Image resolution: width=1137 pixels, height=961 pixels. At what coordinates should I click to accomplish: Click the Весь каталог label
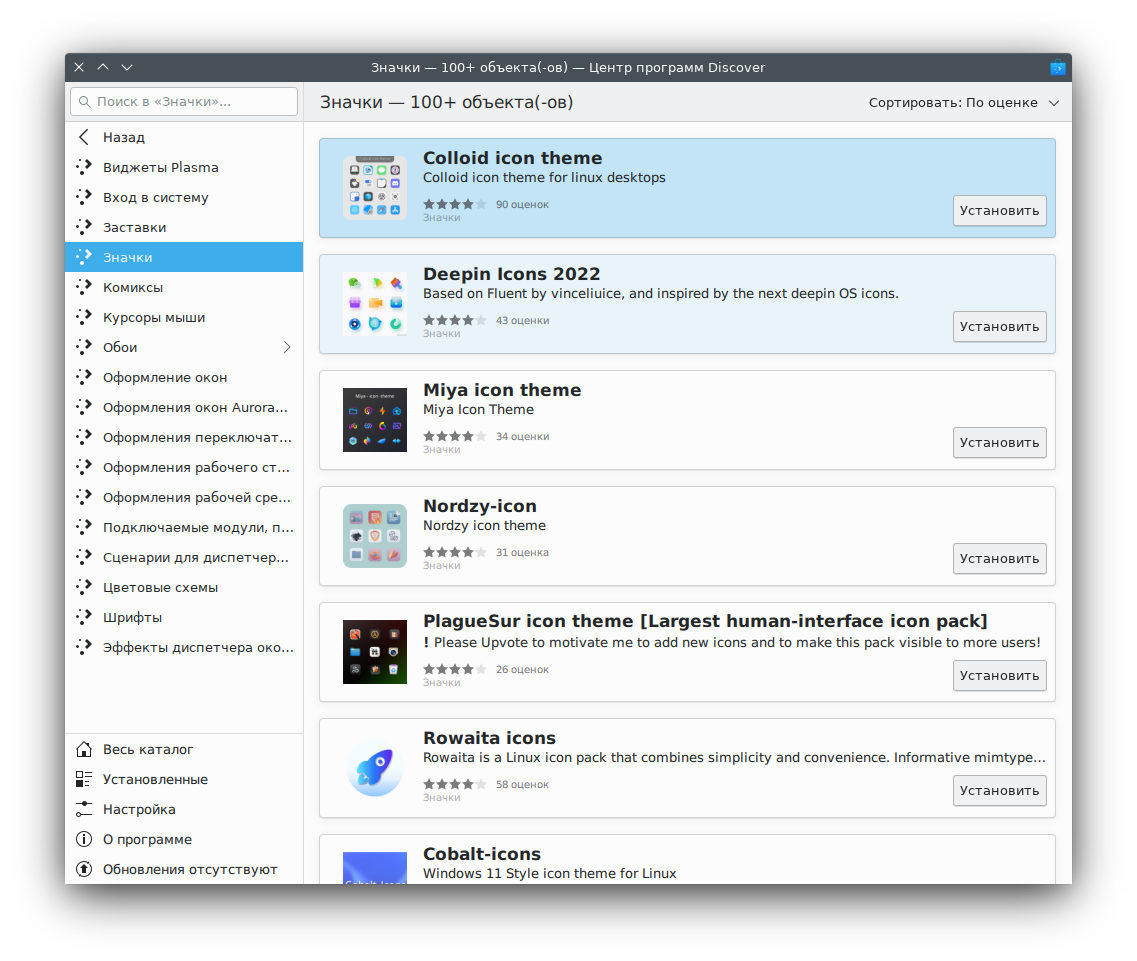pyautogui.click(x=148, y=749)
